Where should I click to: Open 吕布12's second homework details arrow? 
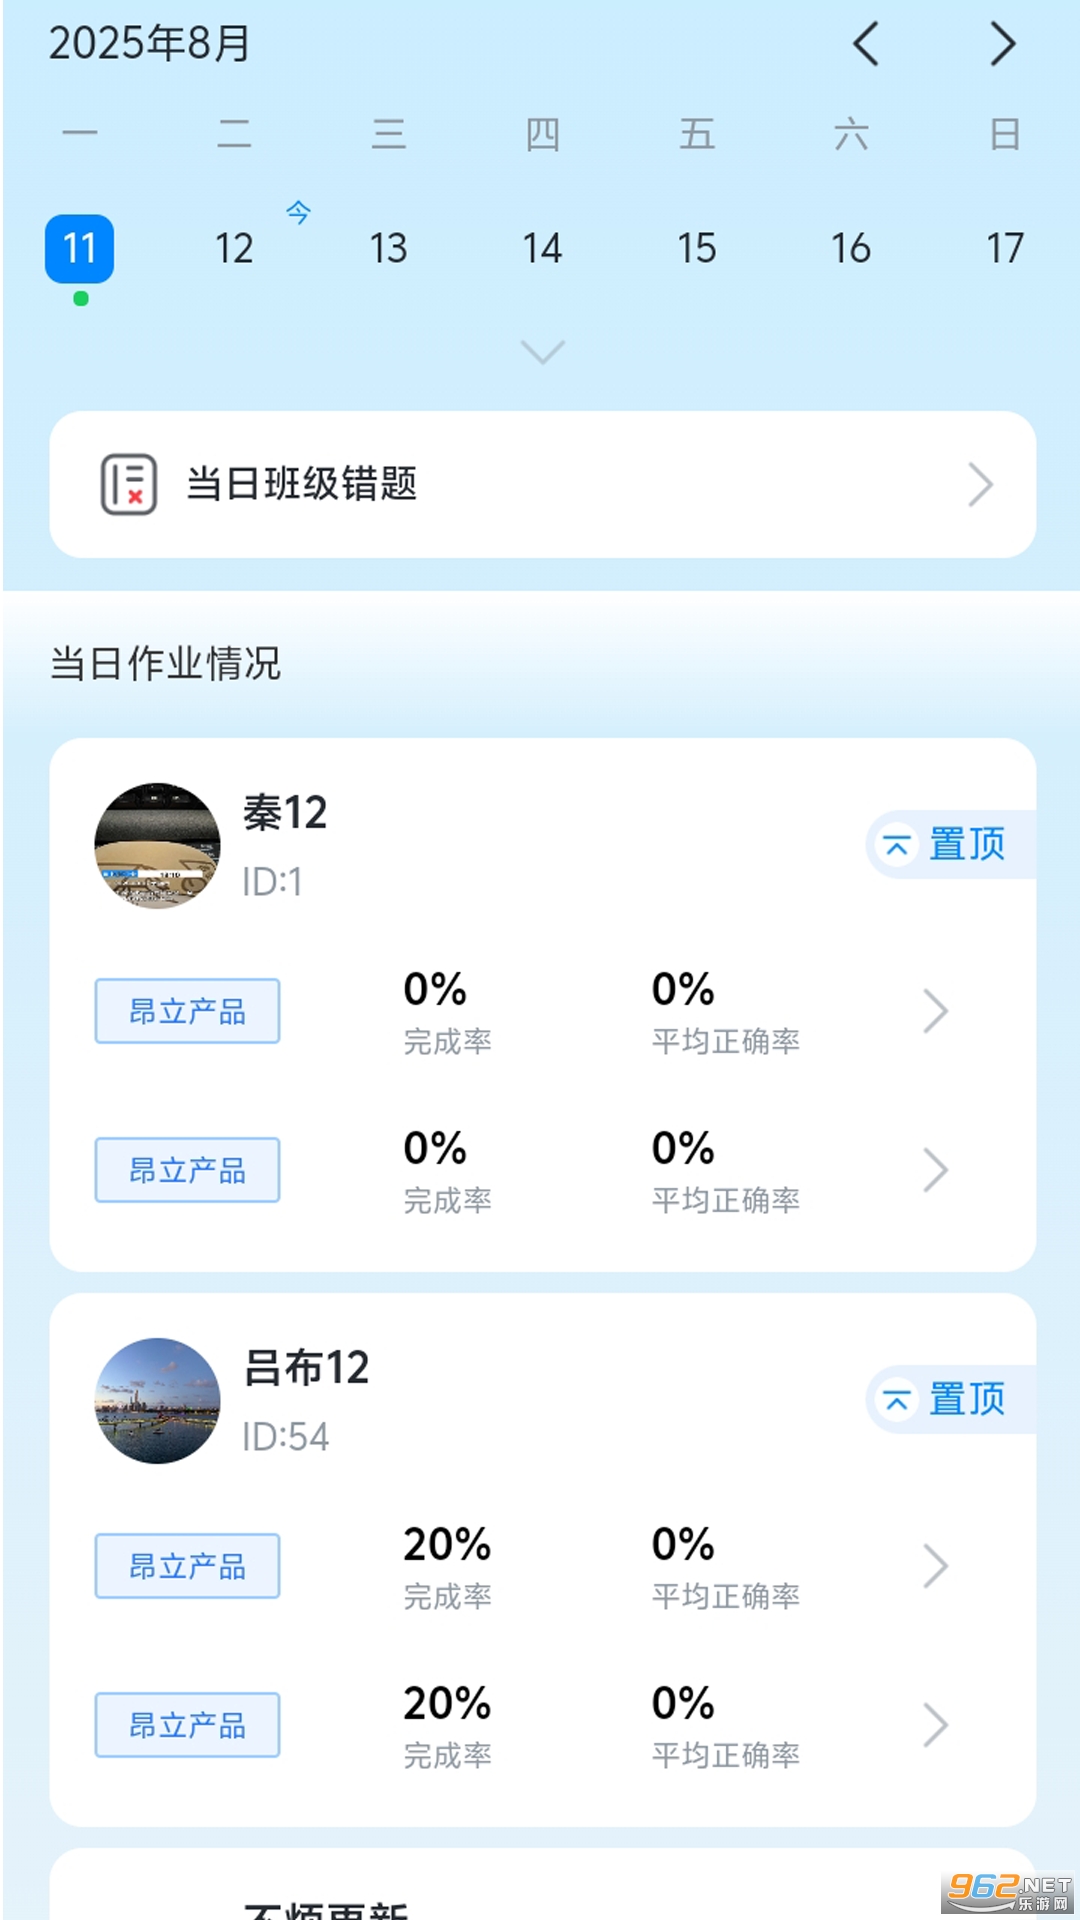point(935,1725)
